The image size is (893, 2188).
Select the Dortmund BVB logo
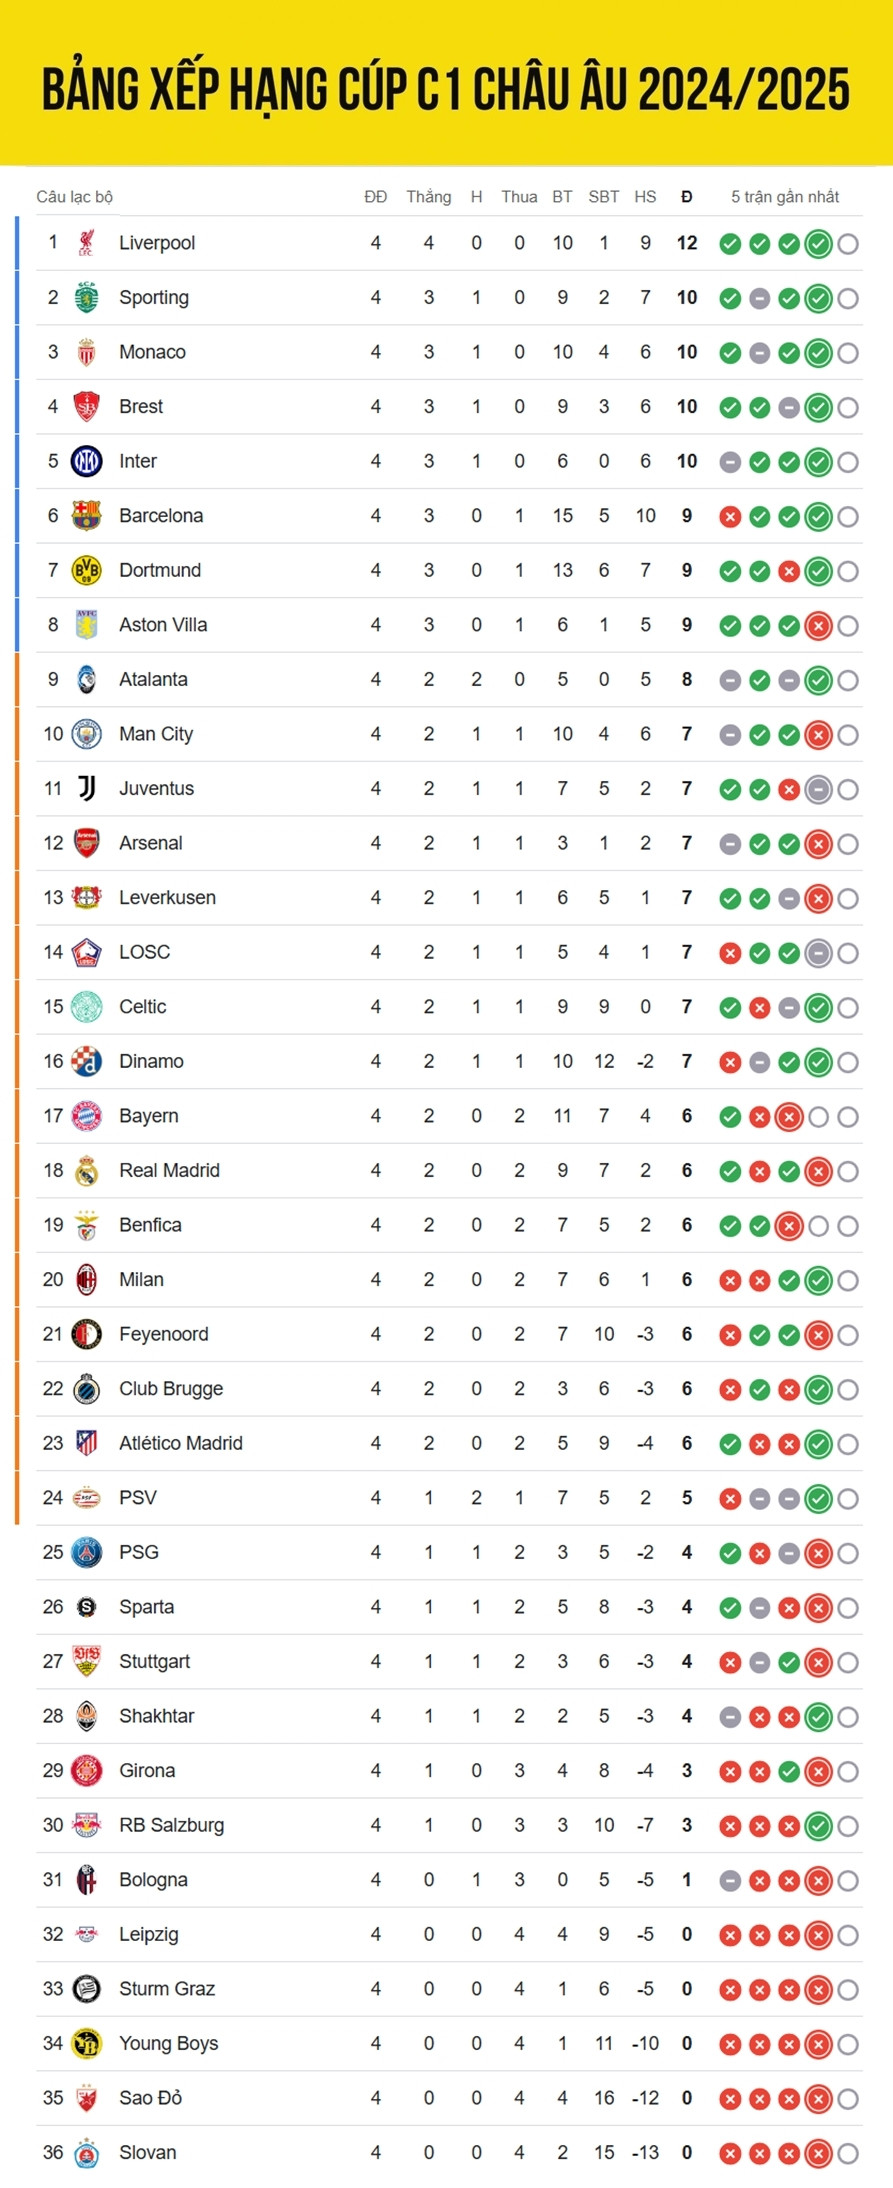(87, 570)
